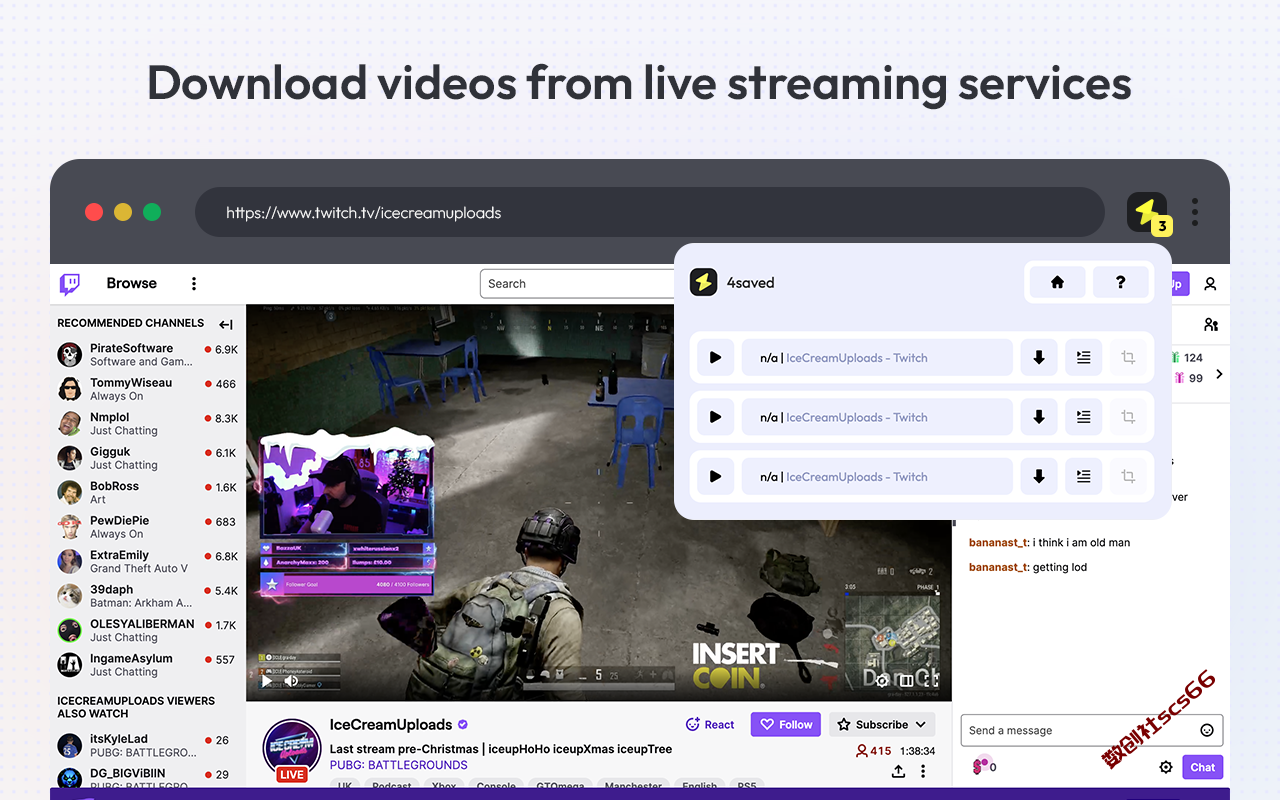Open quality list for top popup entry
Image resolution: width=1280 pixels, height=800 pixels.
click(1083, 357)
